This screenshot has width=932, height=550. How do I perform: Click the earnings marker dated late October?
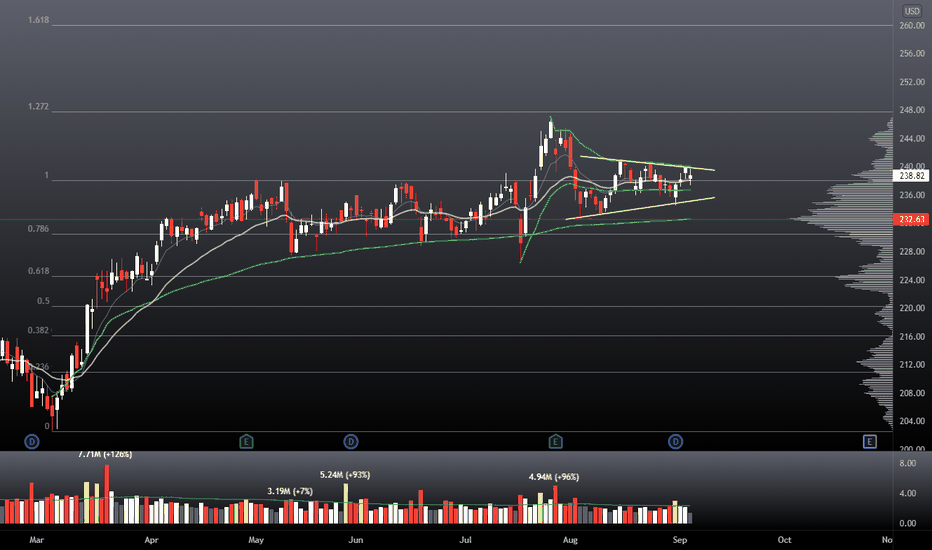[x=870, y=441]
